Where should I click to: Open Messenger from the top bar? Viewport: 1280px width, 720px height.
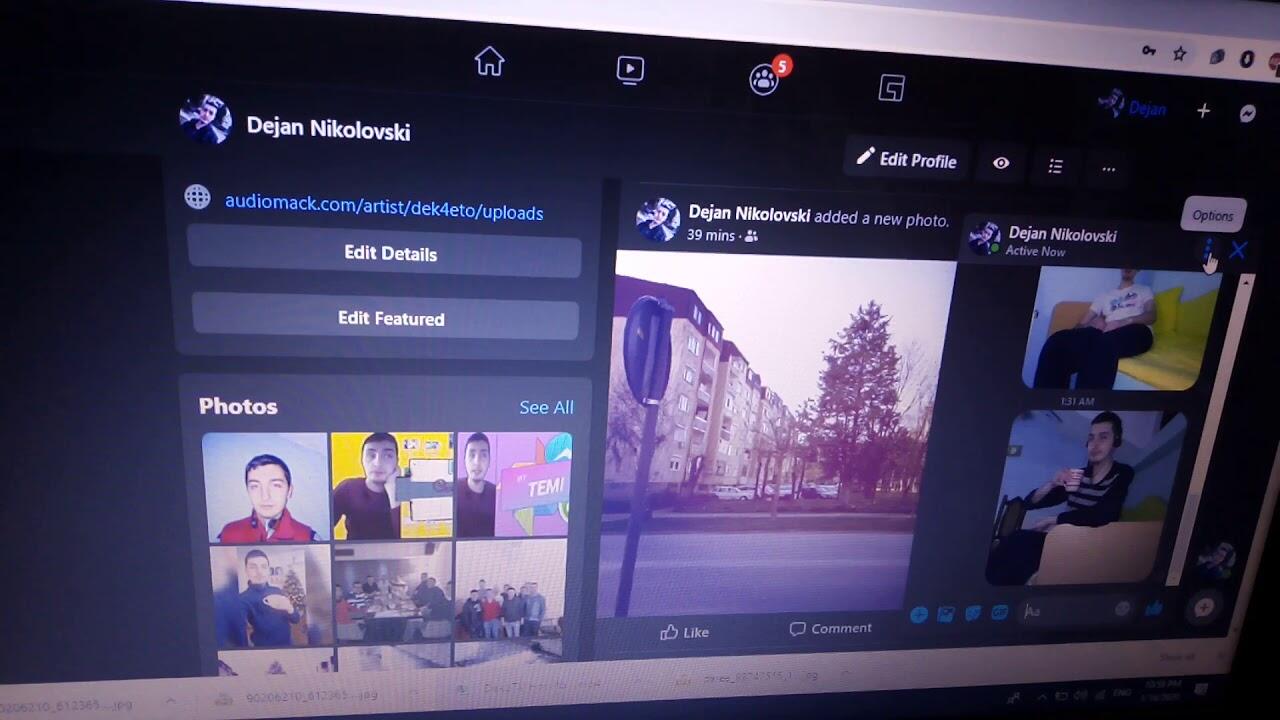click(x=1248, y=113)
